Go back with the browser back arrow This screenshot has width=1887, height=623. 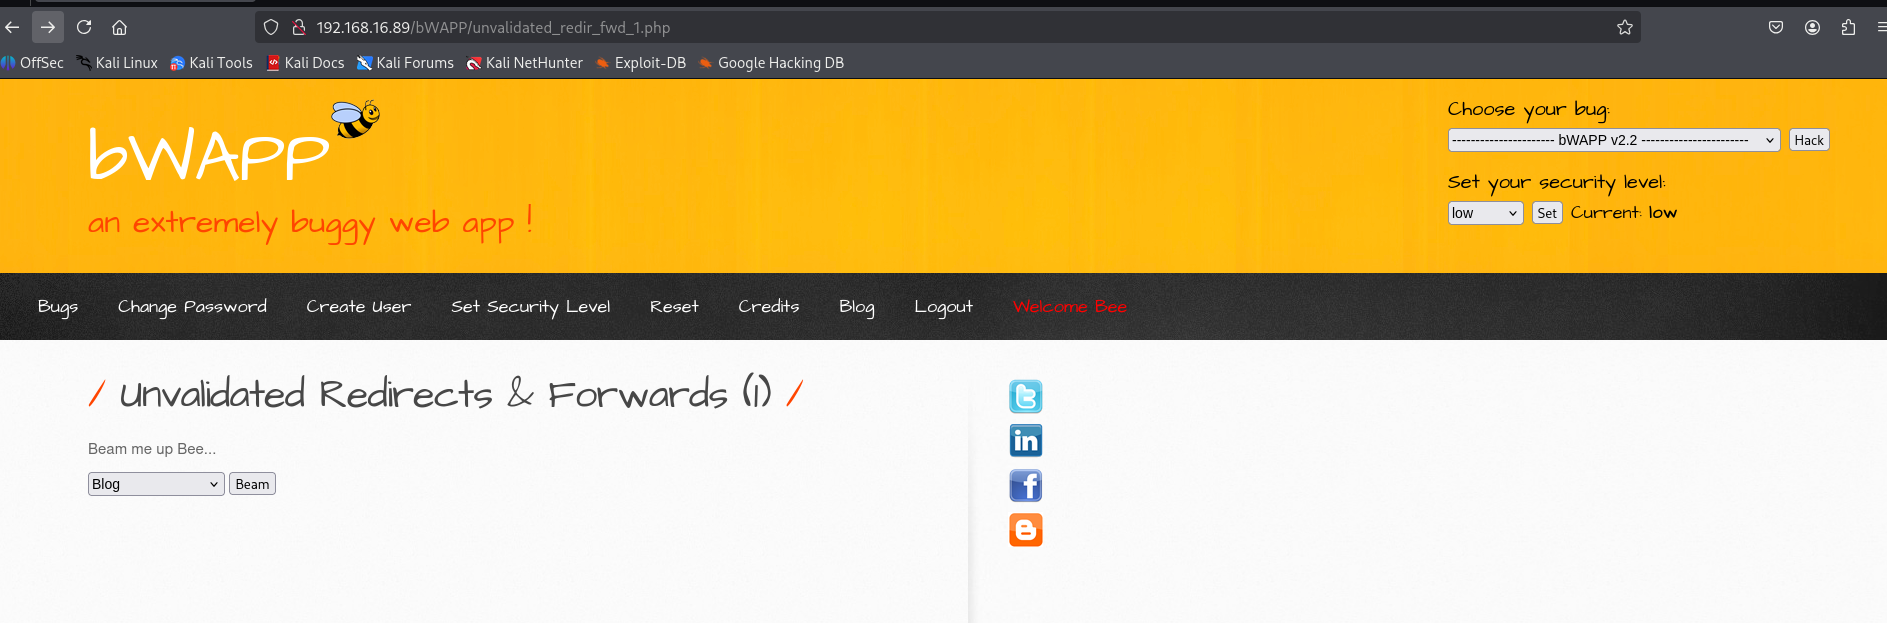(12, 27)
